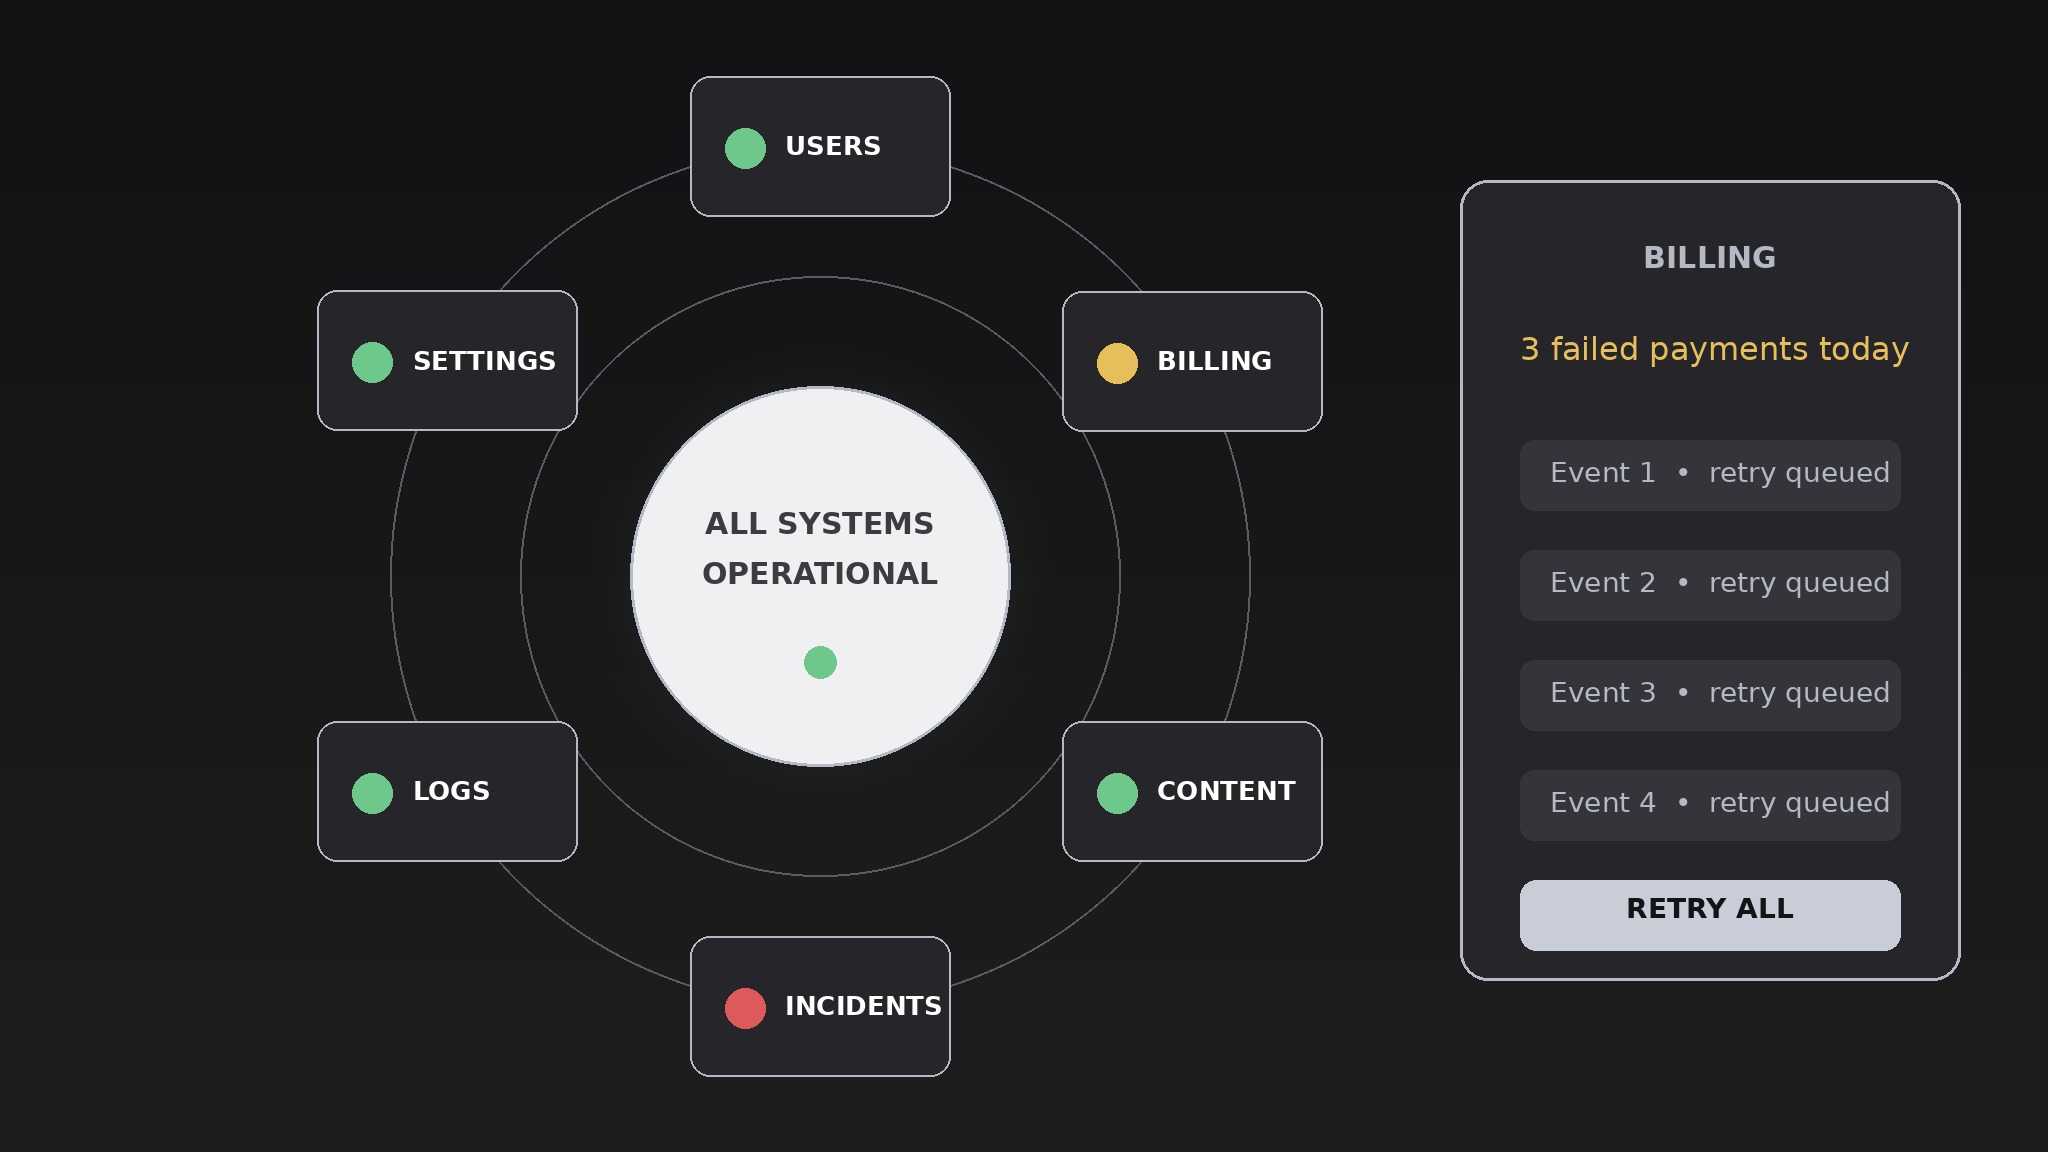Open the LOGS node
The width and height of the screenshot is (2048, 1152).
coord(447,791)
